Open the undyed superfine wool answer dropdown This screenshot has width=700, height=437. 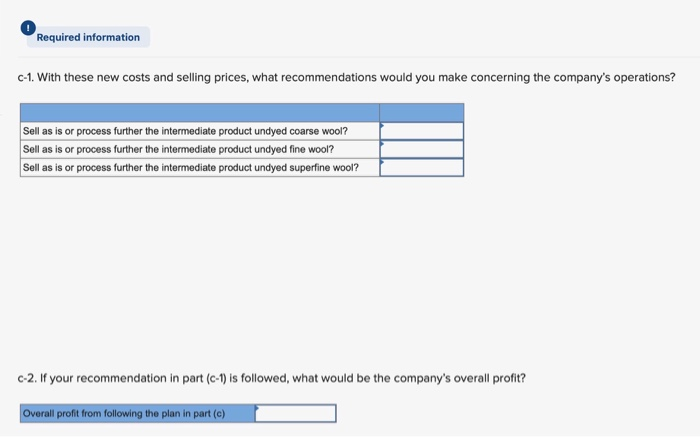(421, 167)
